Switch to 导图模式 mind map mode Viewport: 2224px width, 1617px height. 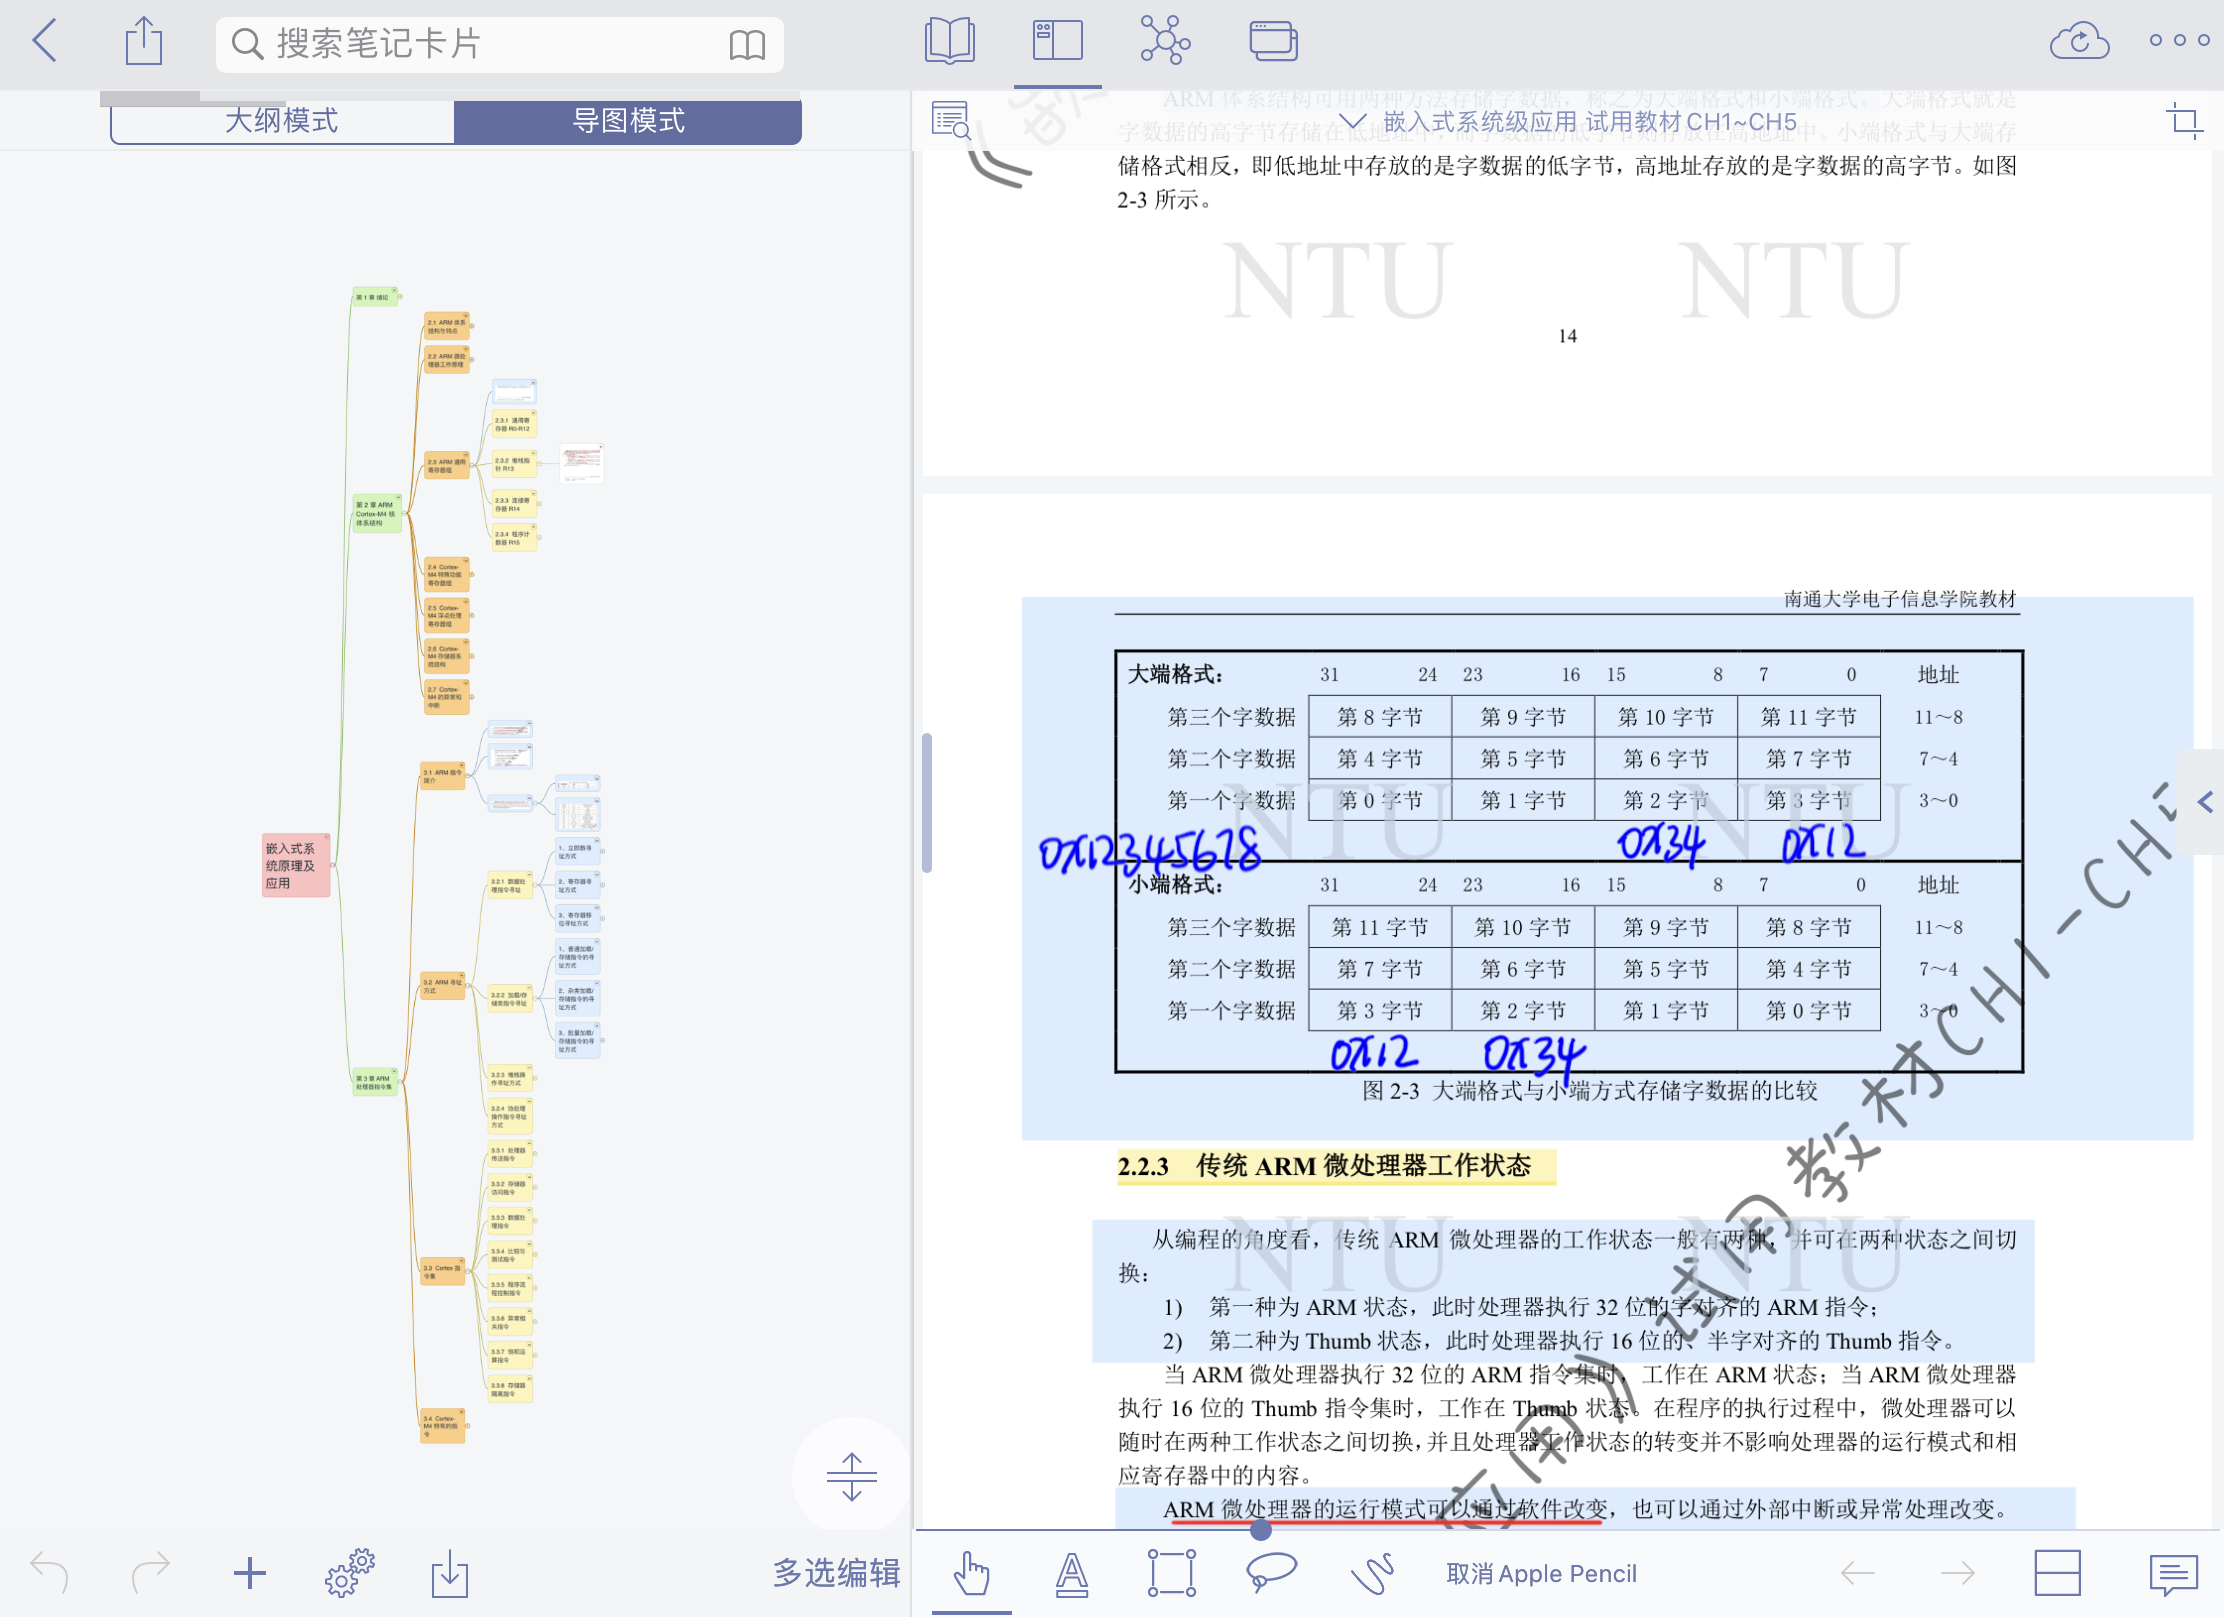[628, 121]
